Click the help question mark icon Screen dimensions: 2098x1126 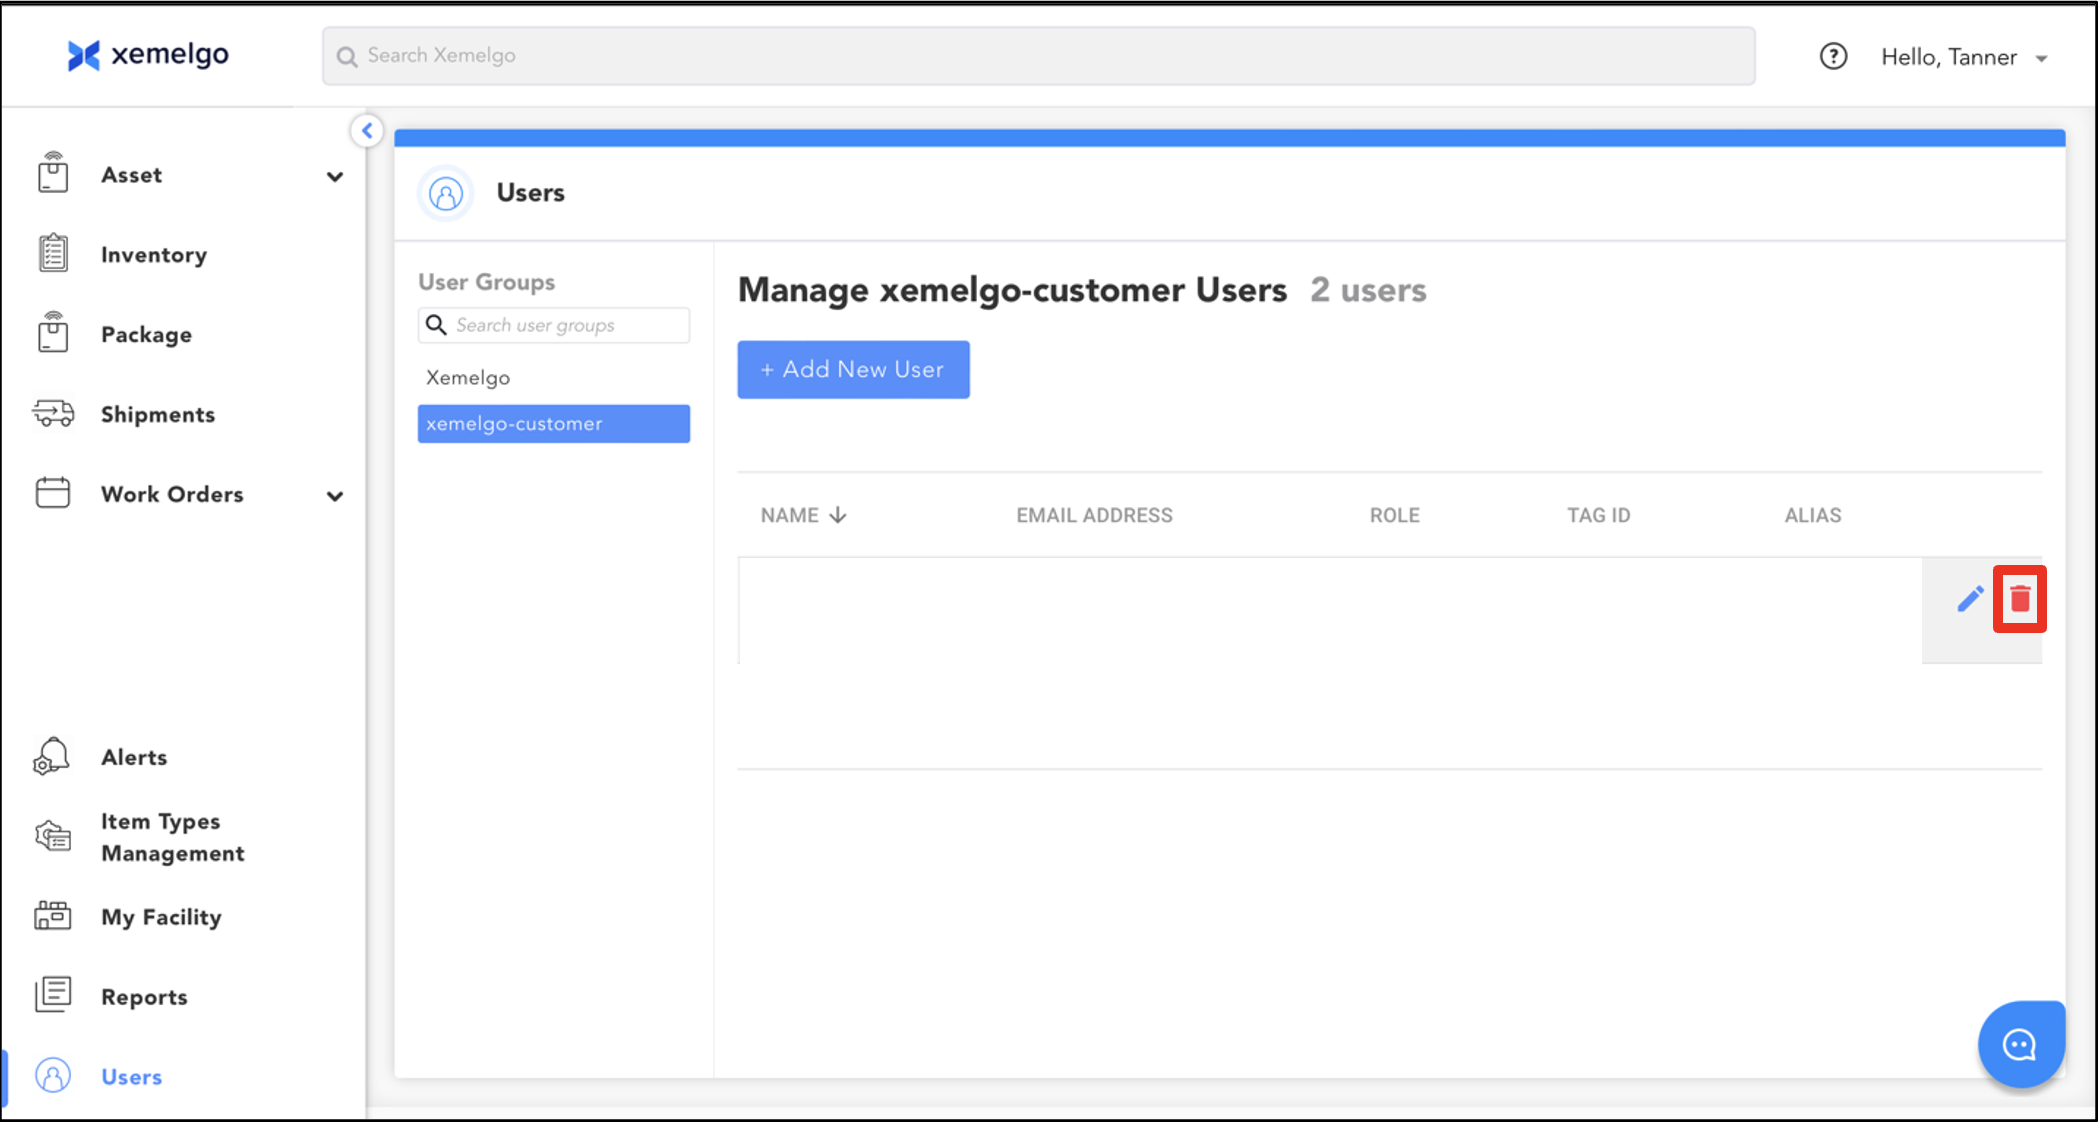pyautogui.click(x=1832, y=57)
